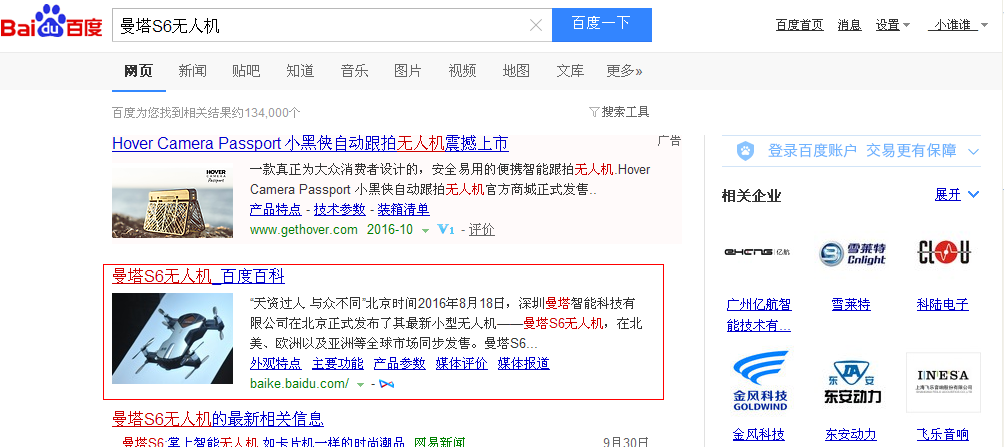
Task: Switch to the 地图 tab
Action: pyautogui.click(x=516, y=70)
